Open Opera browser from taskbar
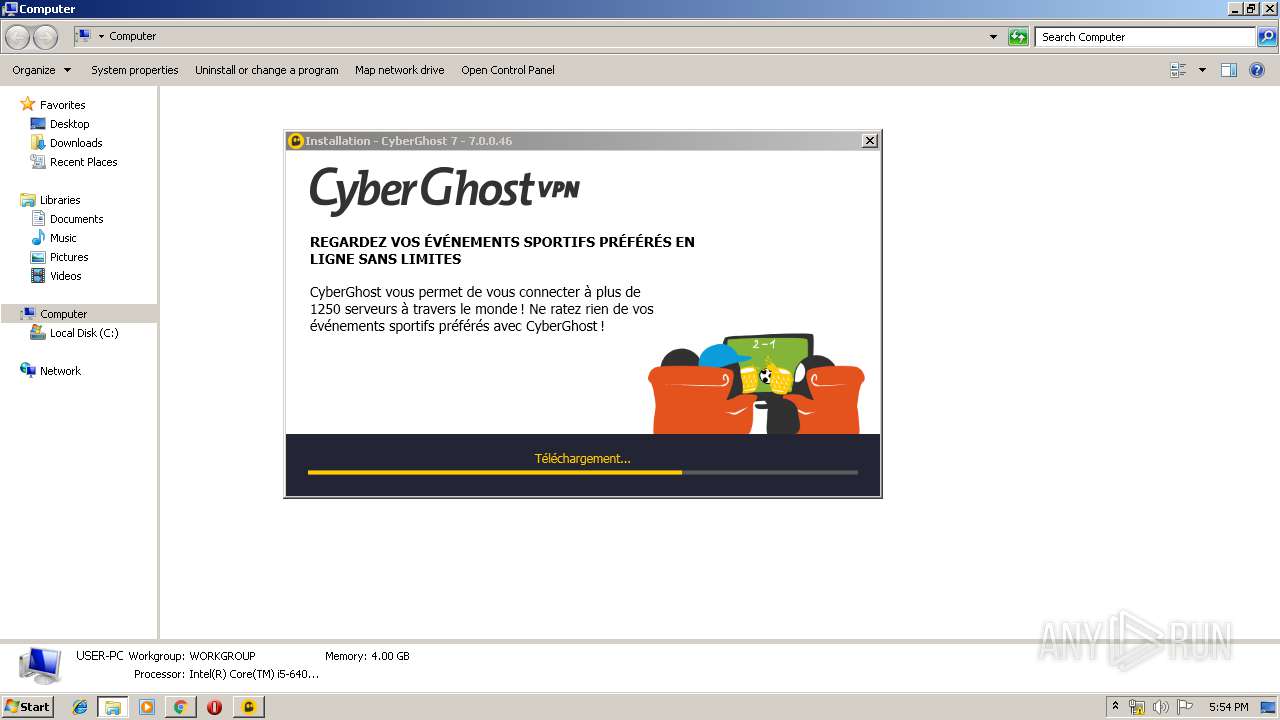 [x=214, y=707]
